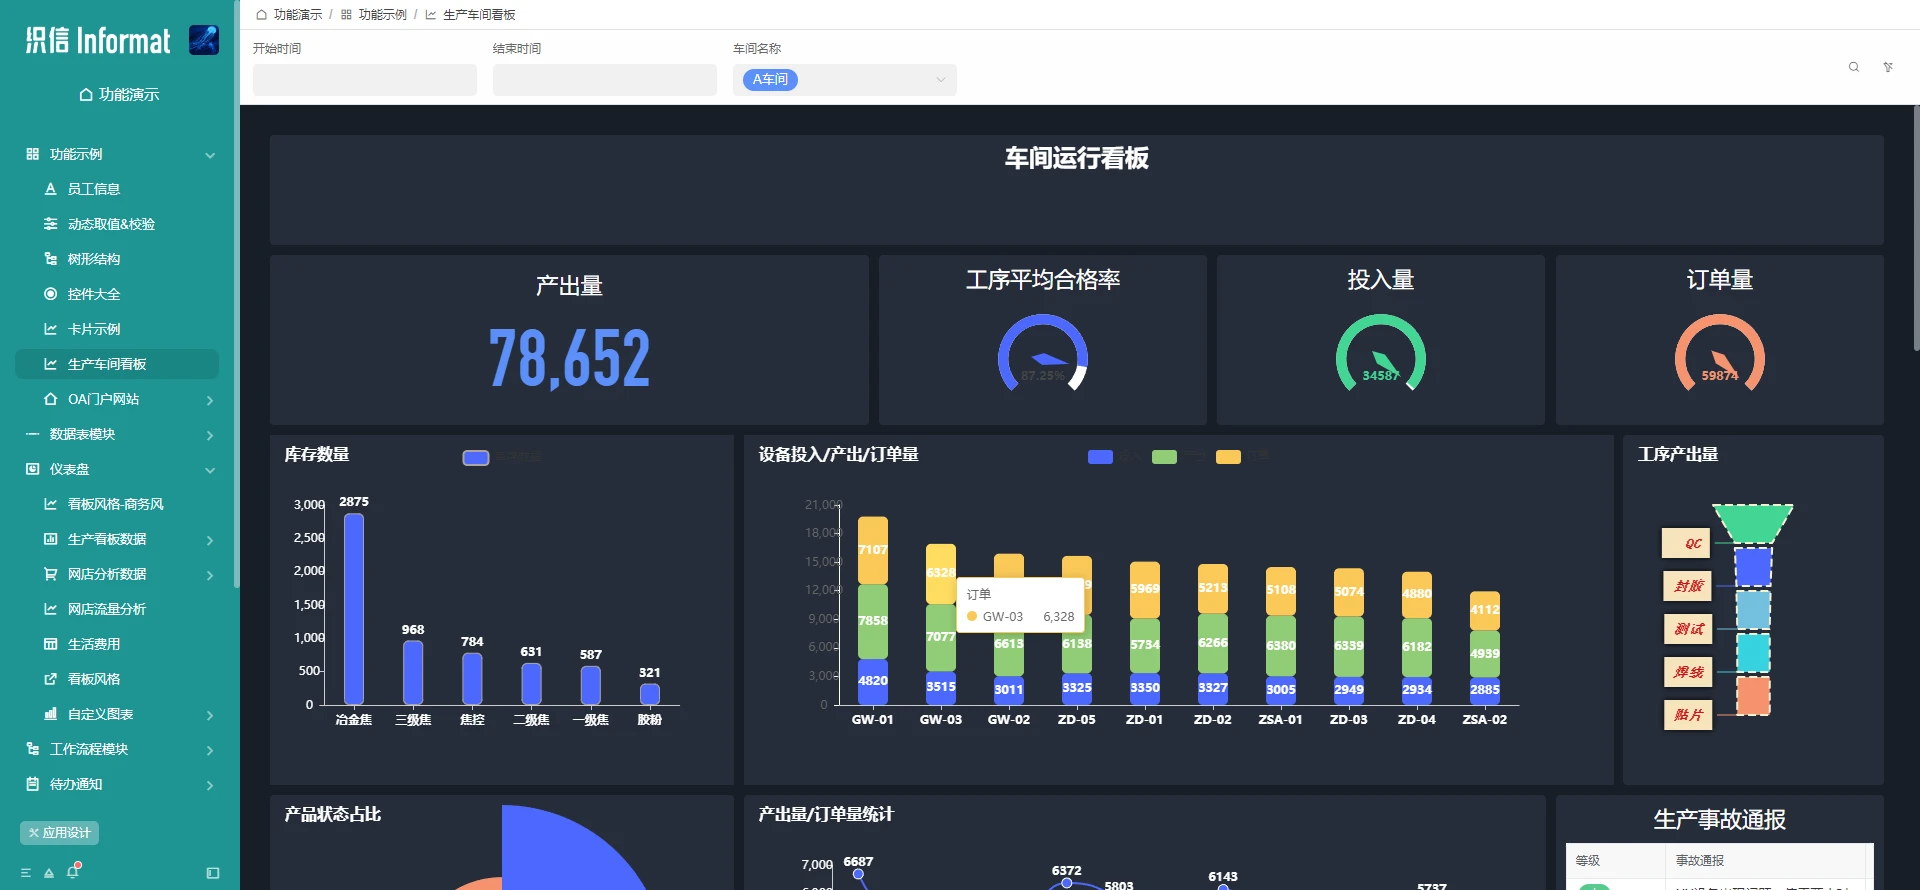Screen dimensions: 1920x890
Task: Click the 贴片 funnel stage label
Action: click(x=1686, y=715)
